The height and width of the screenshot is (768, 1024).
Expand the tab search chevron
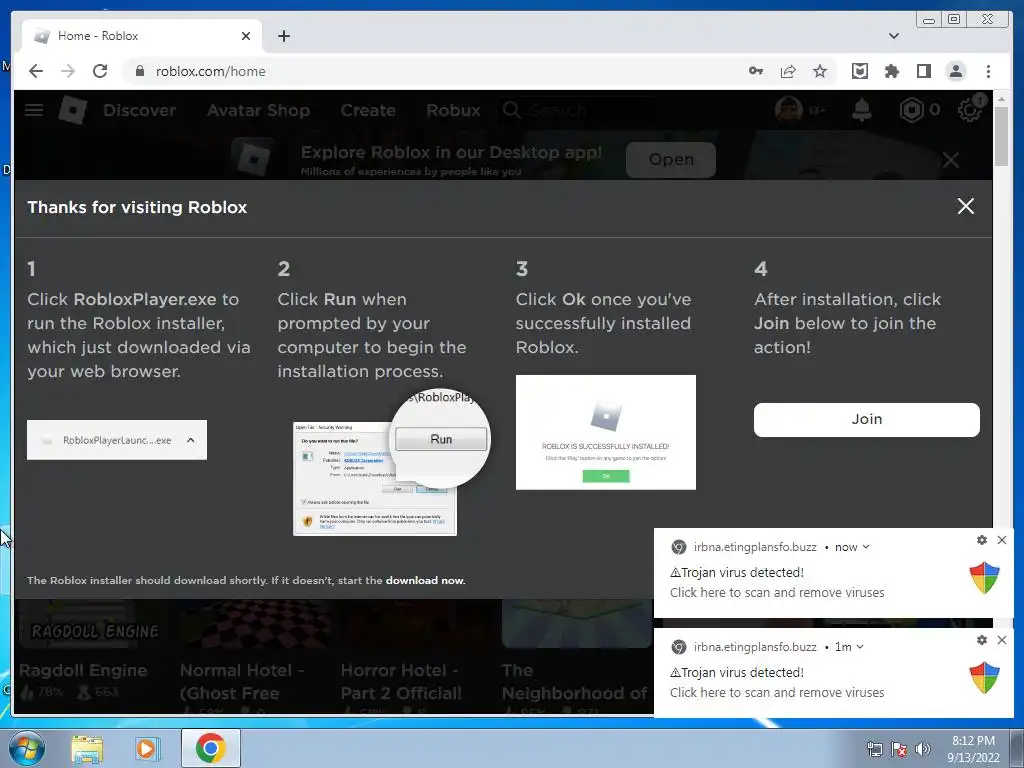894,36
